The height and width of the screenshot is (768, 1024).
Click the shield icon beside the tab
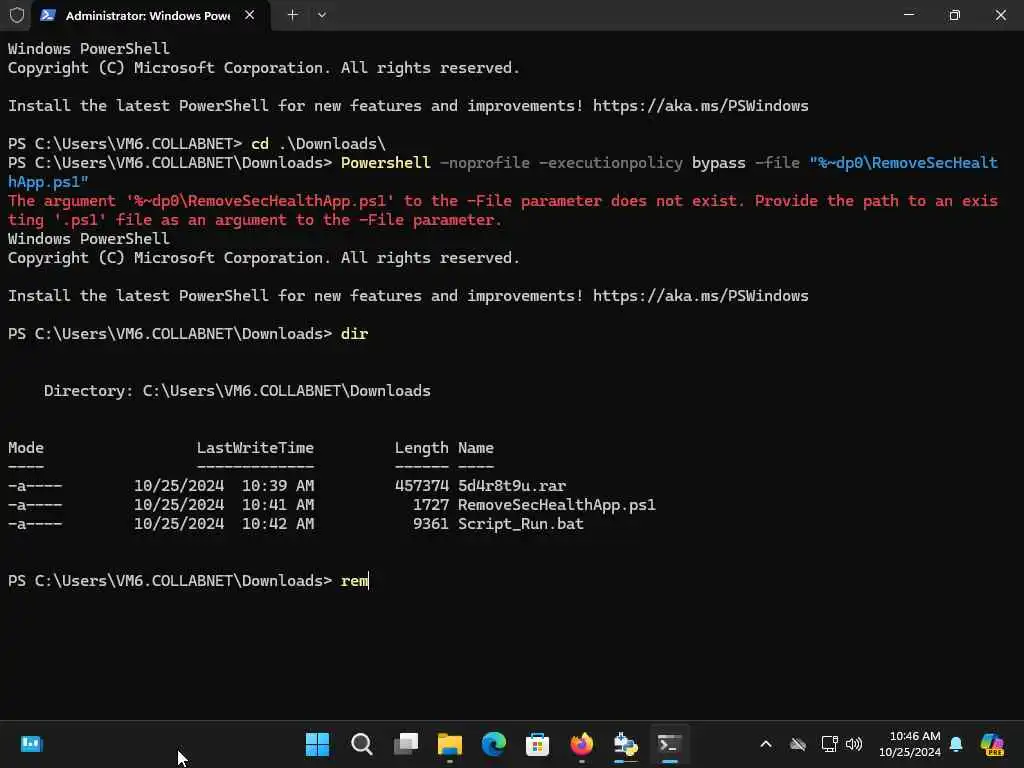coord(17,15)
